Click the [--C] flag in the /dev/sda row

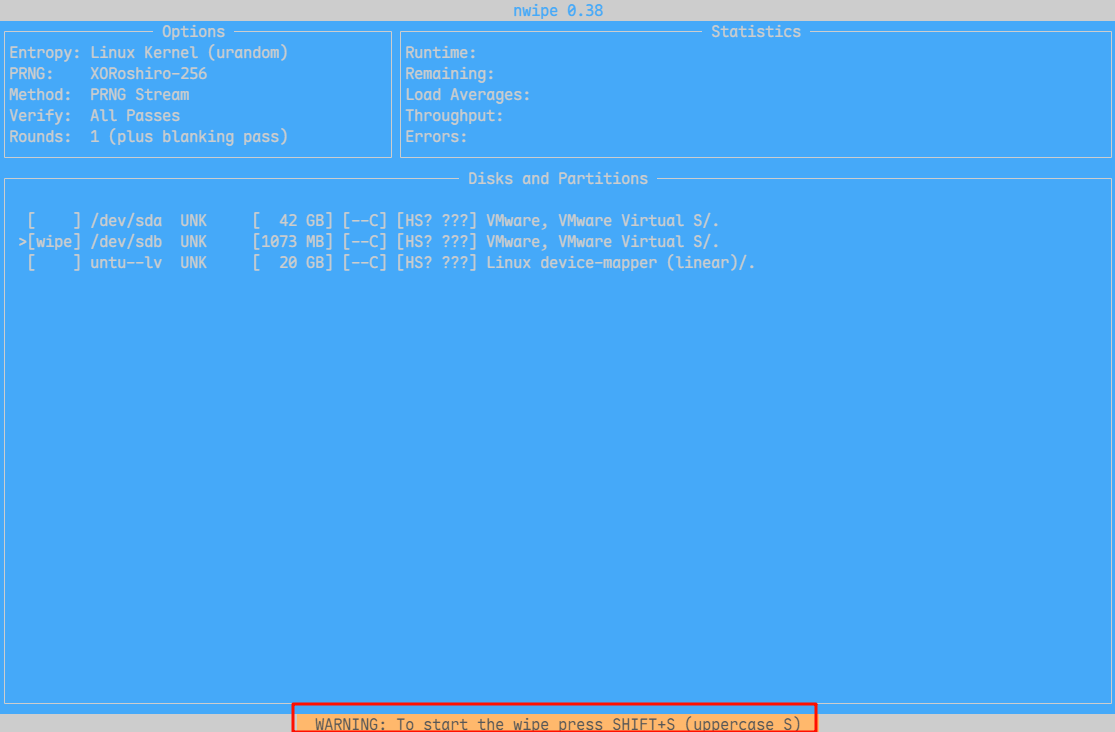click(365, 221)
